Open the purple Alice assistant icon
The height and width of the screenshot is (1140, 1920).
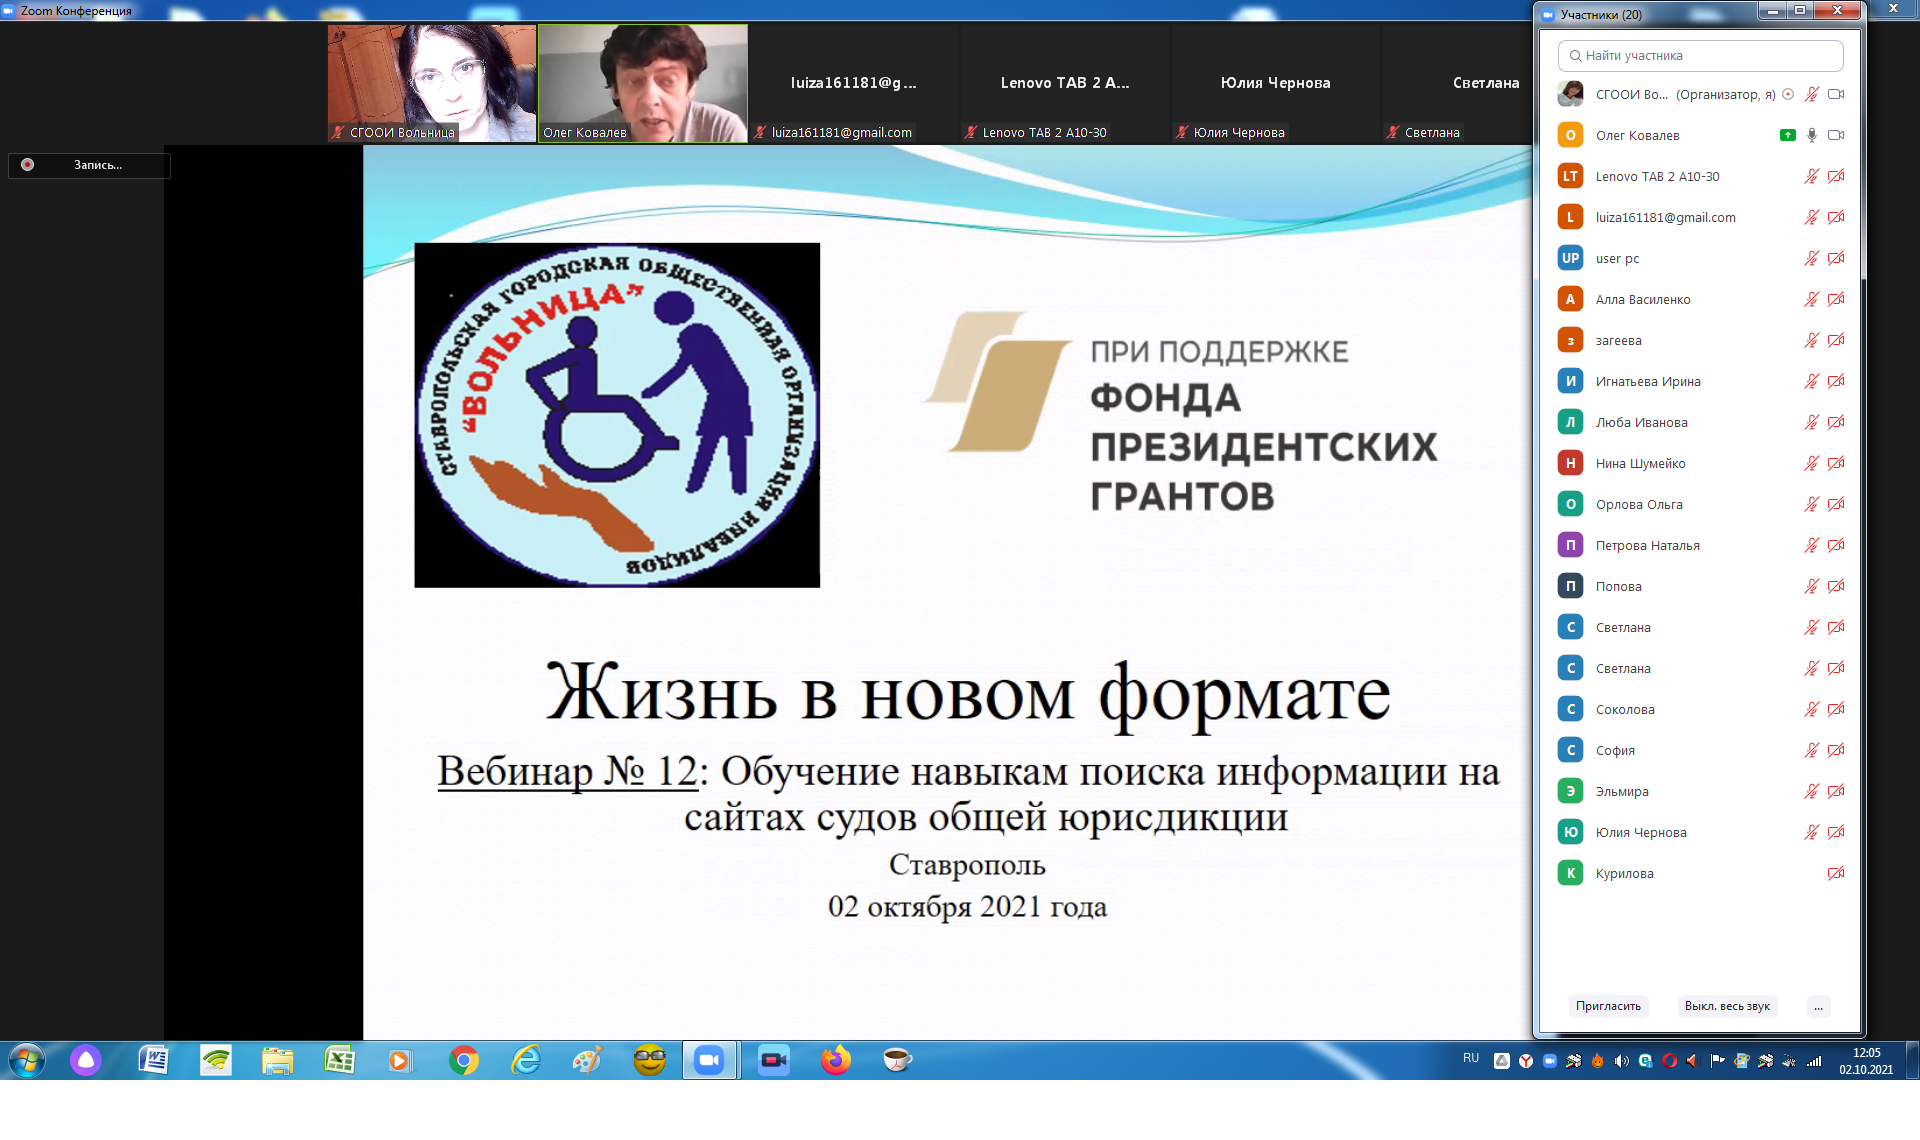[x=86, y=1060]
